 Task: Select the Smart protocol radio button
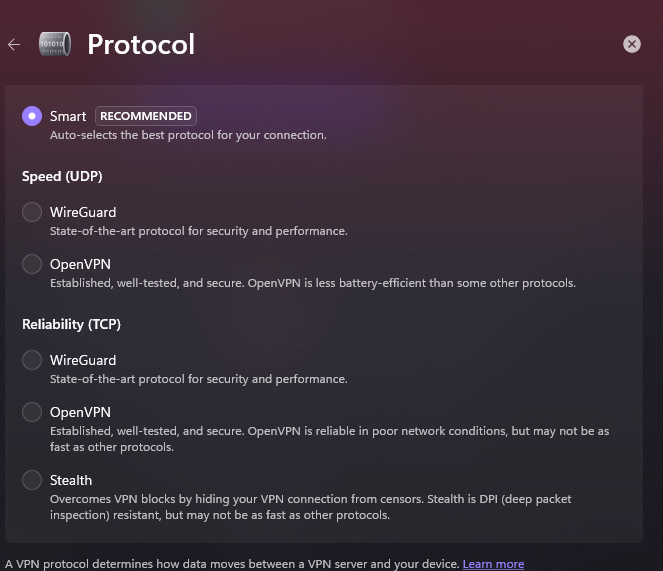[x=32, y=116]
